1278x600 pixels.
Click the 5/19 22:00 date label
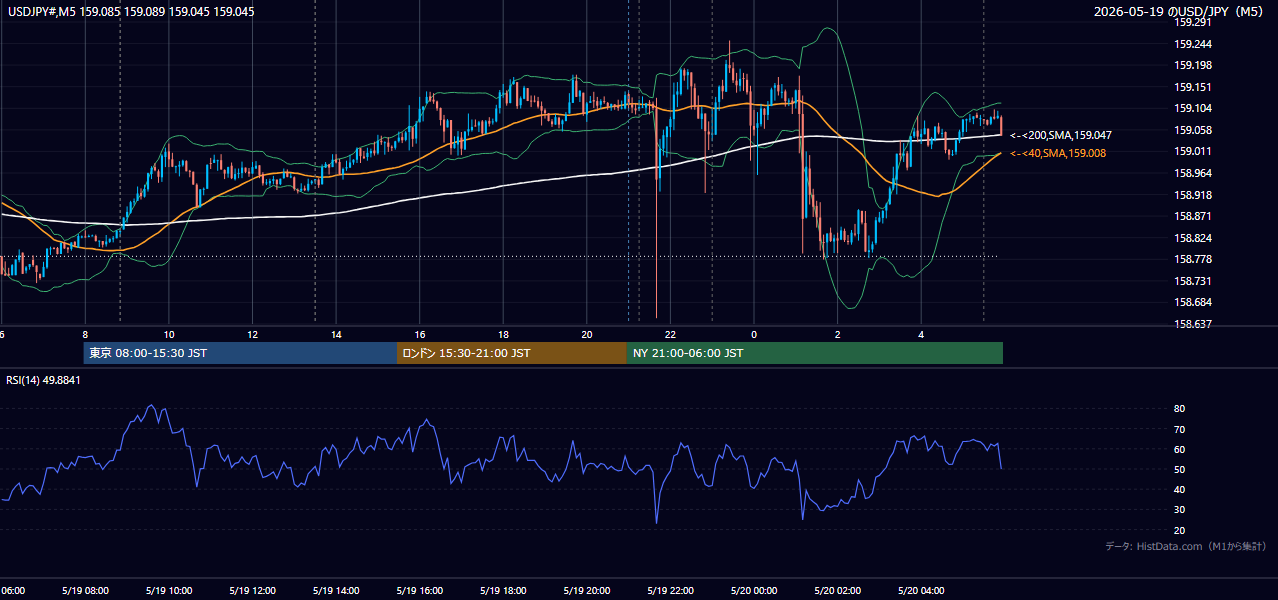coord(670,591)
